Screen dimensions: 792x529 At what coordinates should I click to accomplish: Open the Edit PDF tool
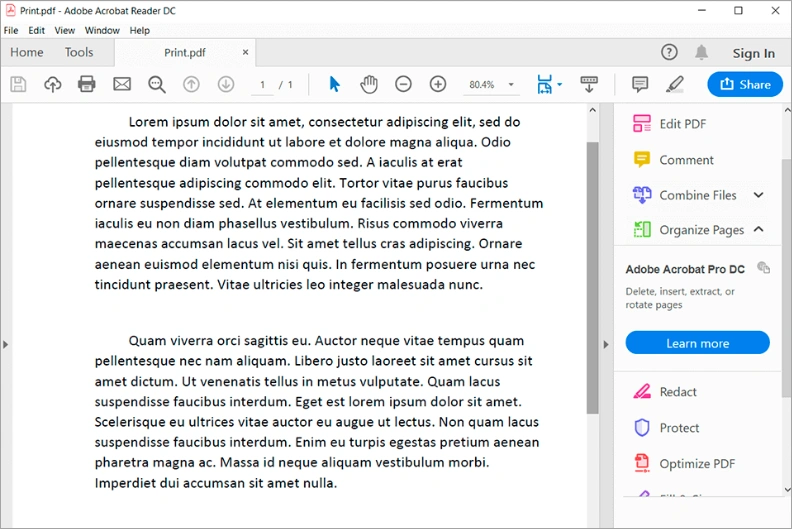pos(670,124)
